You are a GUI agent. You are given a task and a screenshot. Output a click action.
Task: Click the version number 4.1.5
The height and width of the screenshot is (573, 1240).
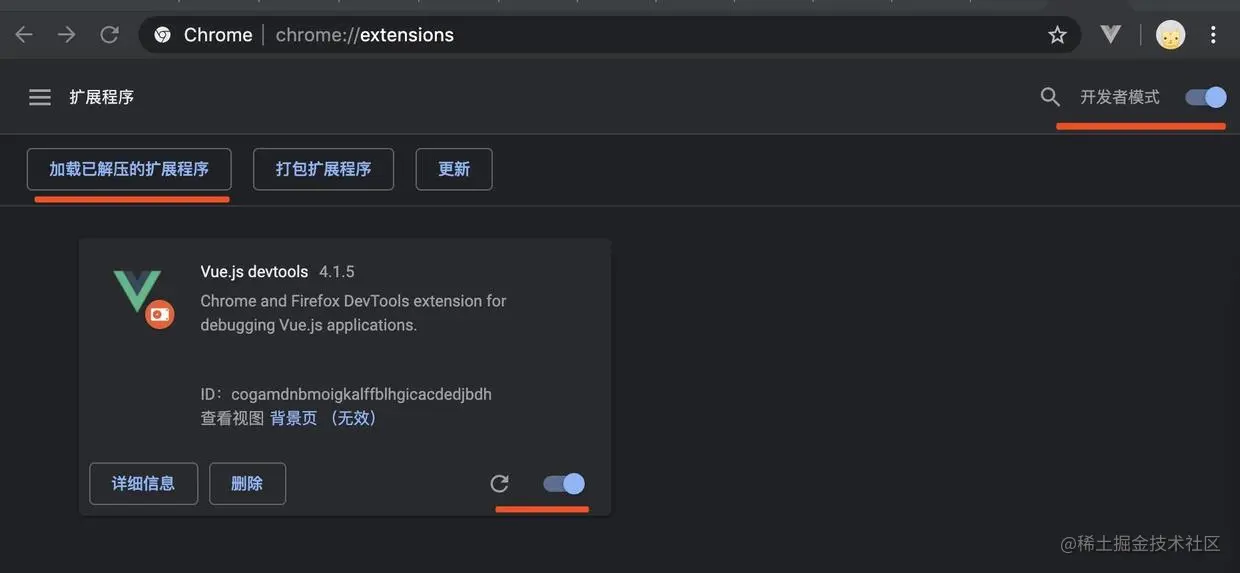click(337, 272)
